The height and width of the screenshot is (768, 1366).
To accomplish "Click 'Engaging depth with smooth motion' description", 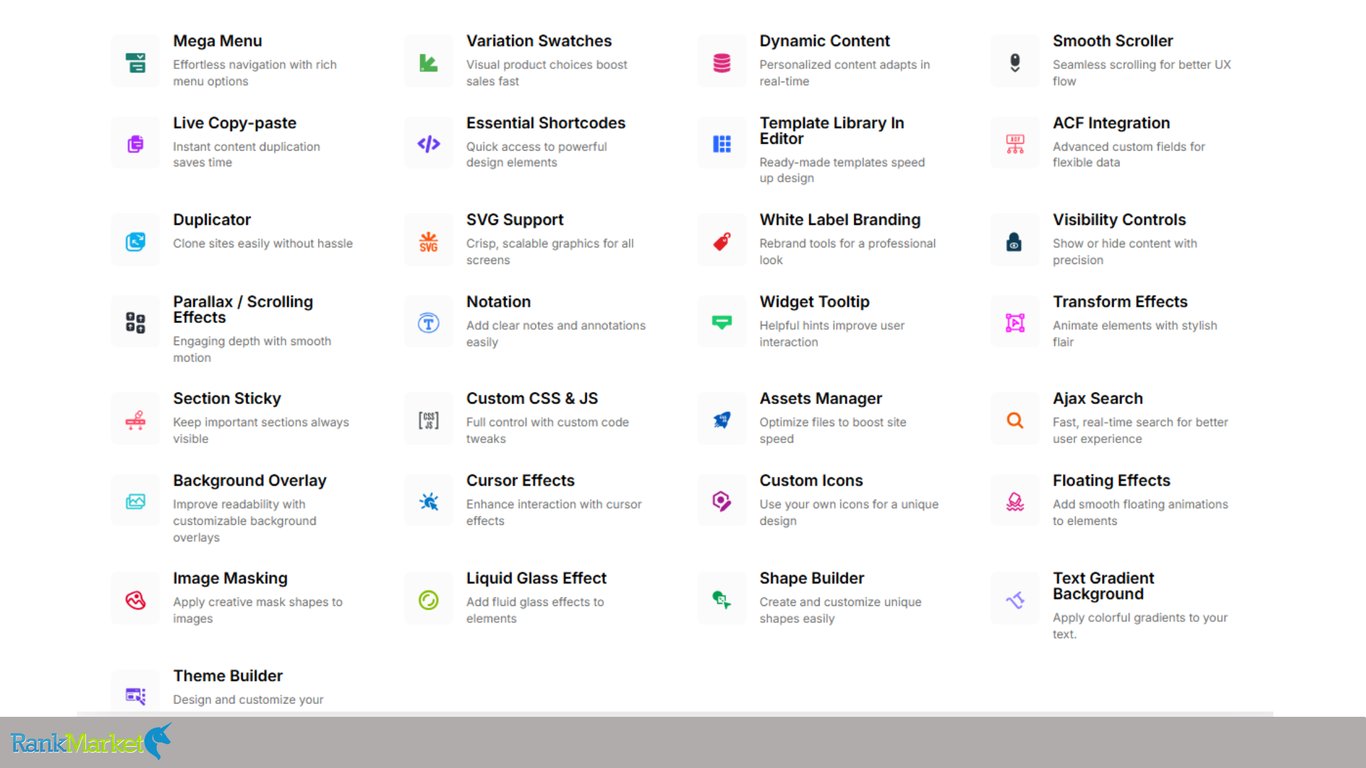I will (x=252, y=349).
